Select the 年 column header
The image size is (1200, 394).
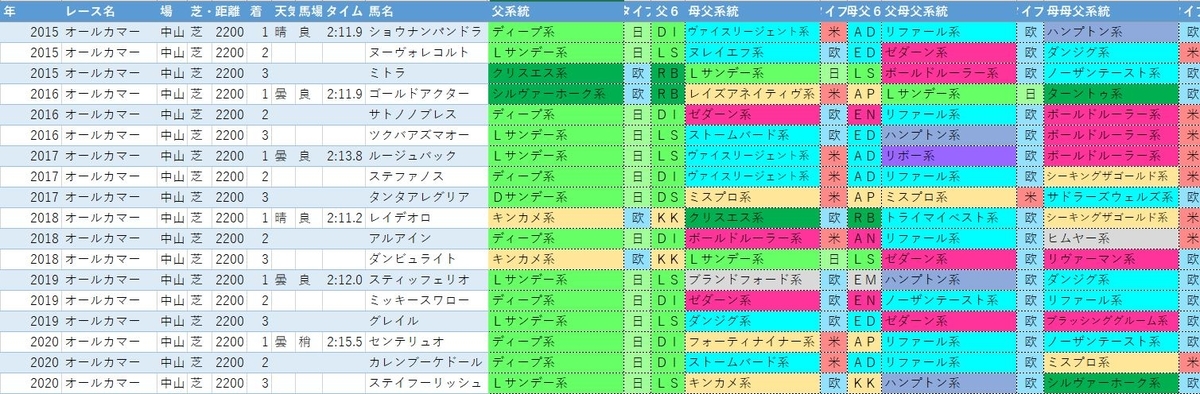tap(31, 10)
